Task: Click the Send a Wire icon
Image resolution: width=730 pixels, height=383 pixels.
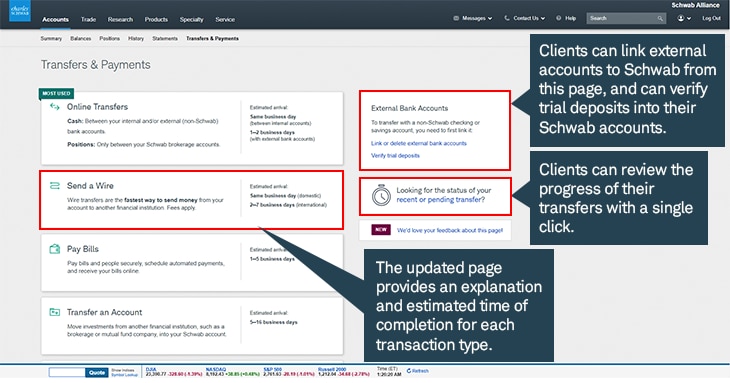Action: click(x=54, y=186)
